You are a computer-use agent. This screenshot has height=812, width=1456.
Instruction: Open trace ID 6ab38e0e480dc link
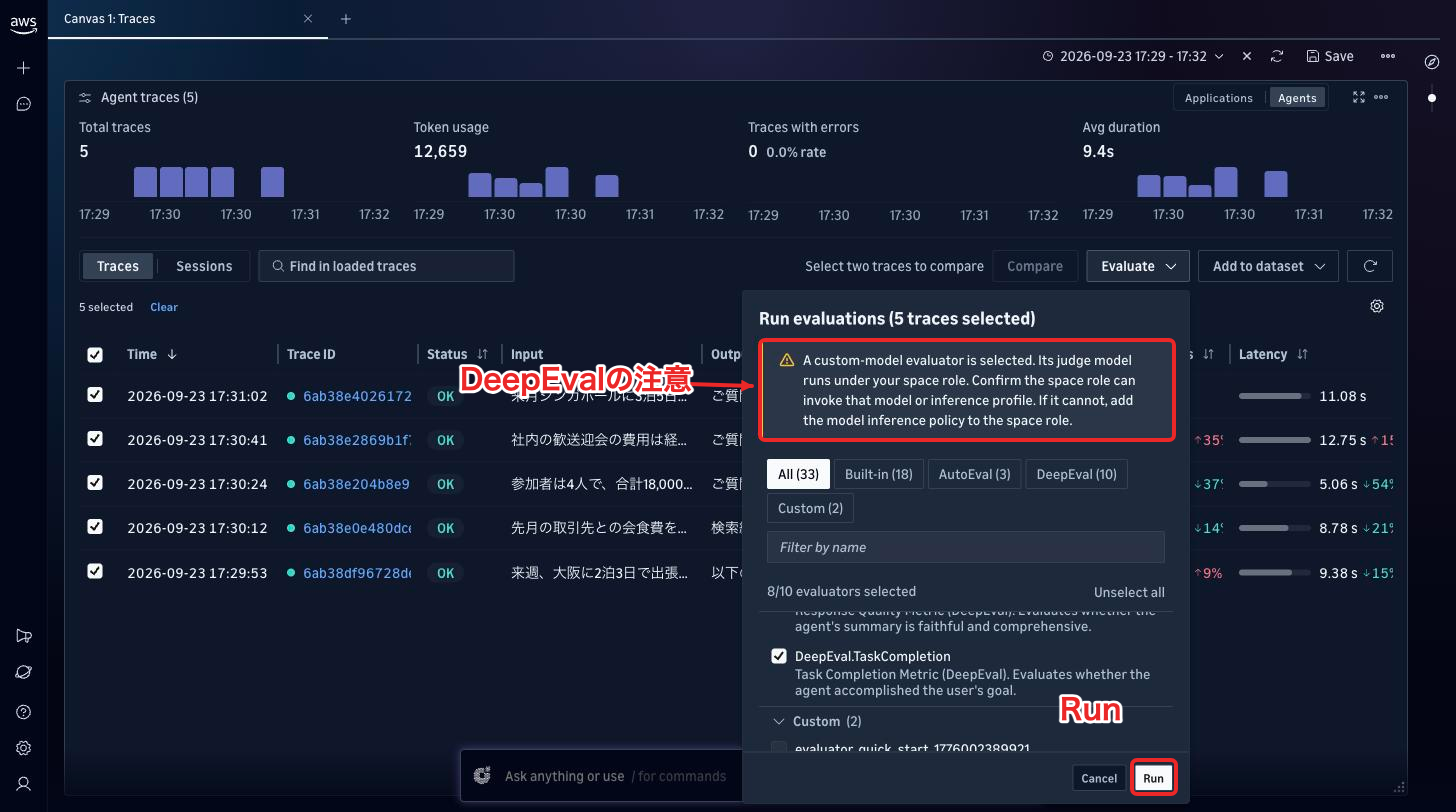pos(357,528)
